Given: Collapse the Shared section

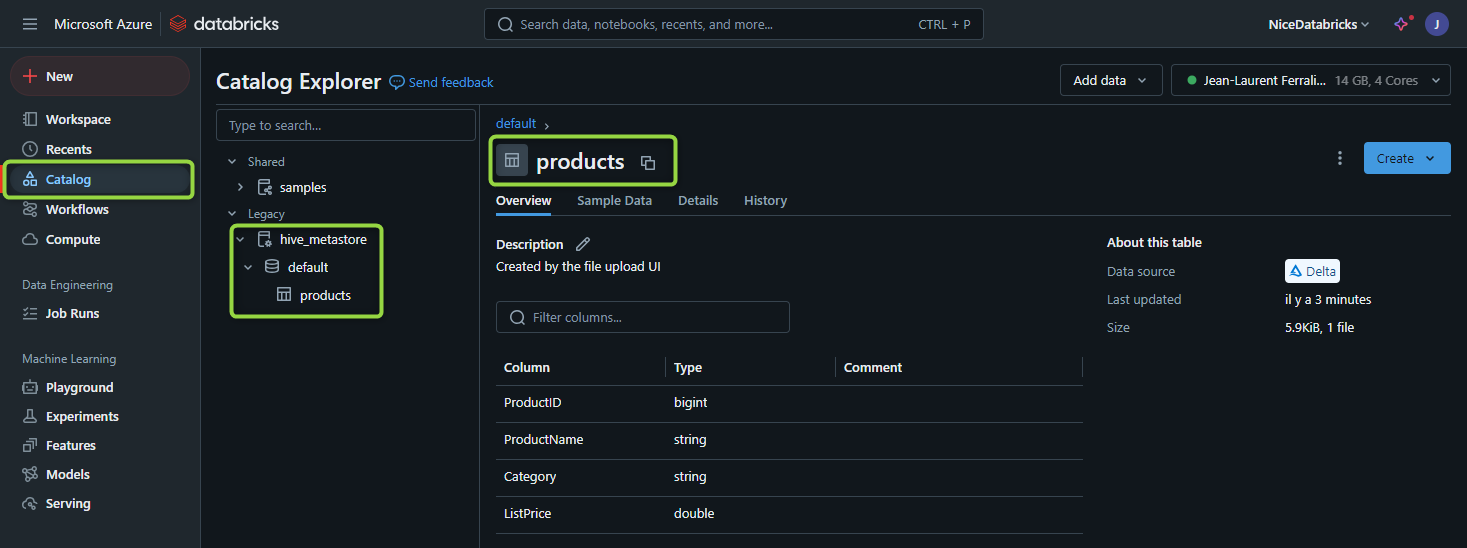Looking at the screenshot, I should (x=233, y=161).
